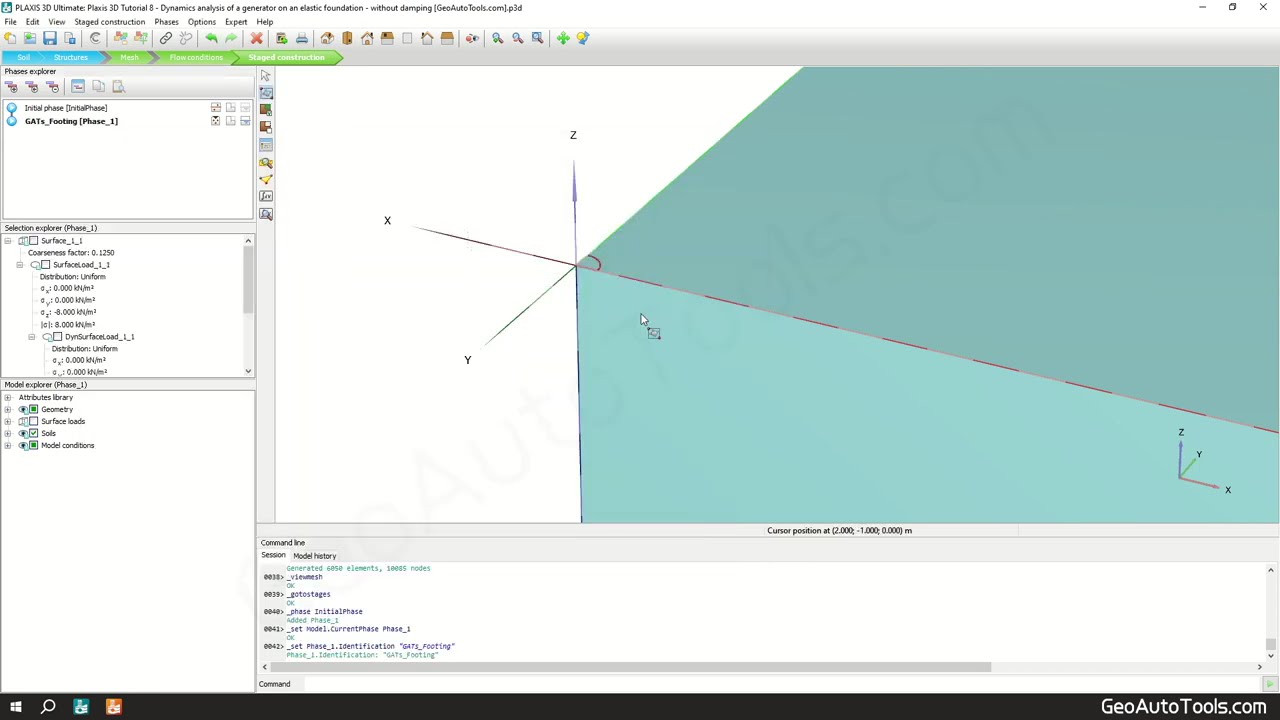Toggle the DynSurfaceLoad_1_1 checkbox
The height and width of the screenshot is (720, 1280).
[x=57, y=337]
